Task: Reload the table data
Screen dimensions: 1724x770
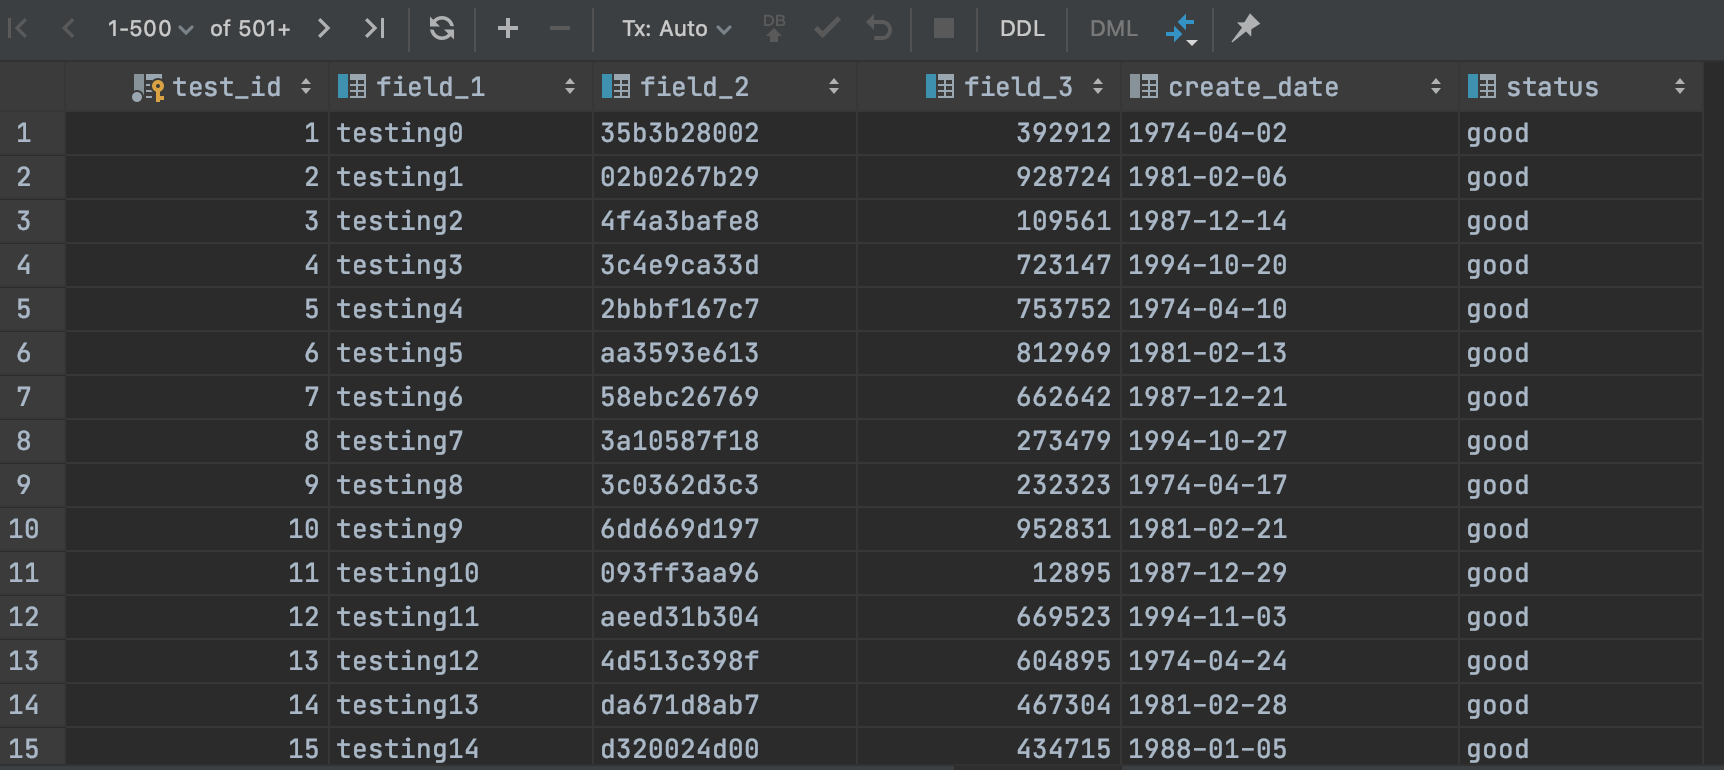Action: pyautogui.click(x=442, y=28)
